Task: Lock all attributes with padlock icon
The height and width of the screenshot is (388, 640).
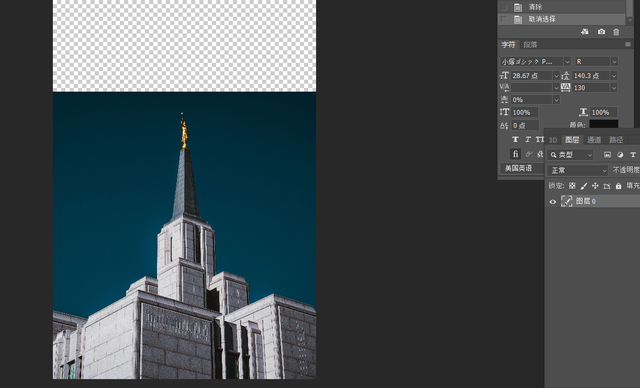Action: (x=618, y=186)
